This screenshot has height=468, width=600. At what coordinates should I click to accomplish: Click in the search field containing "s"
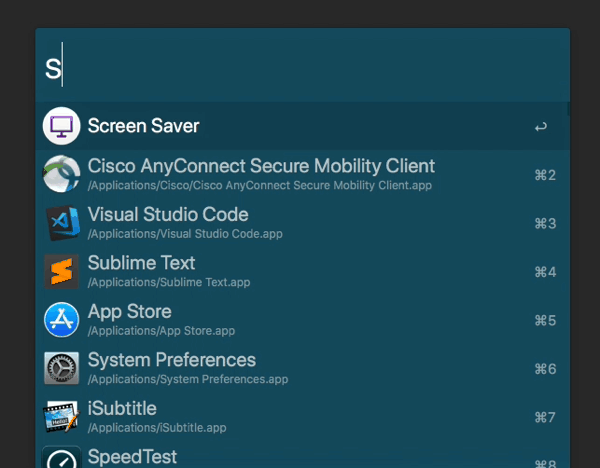coord(302,65)
